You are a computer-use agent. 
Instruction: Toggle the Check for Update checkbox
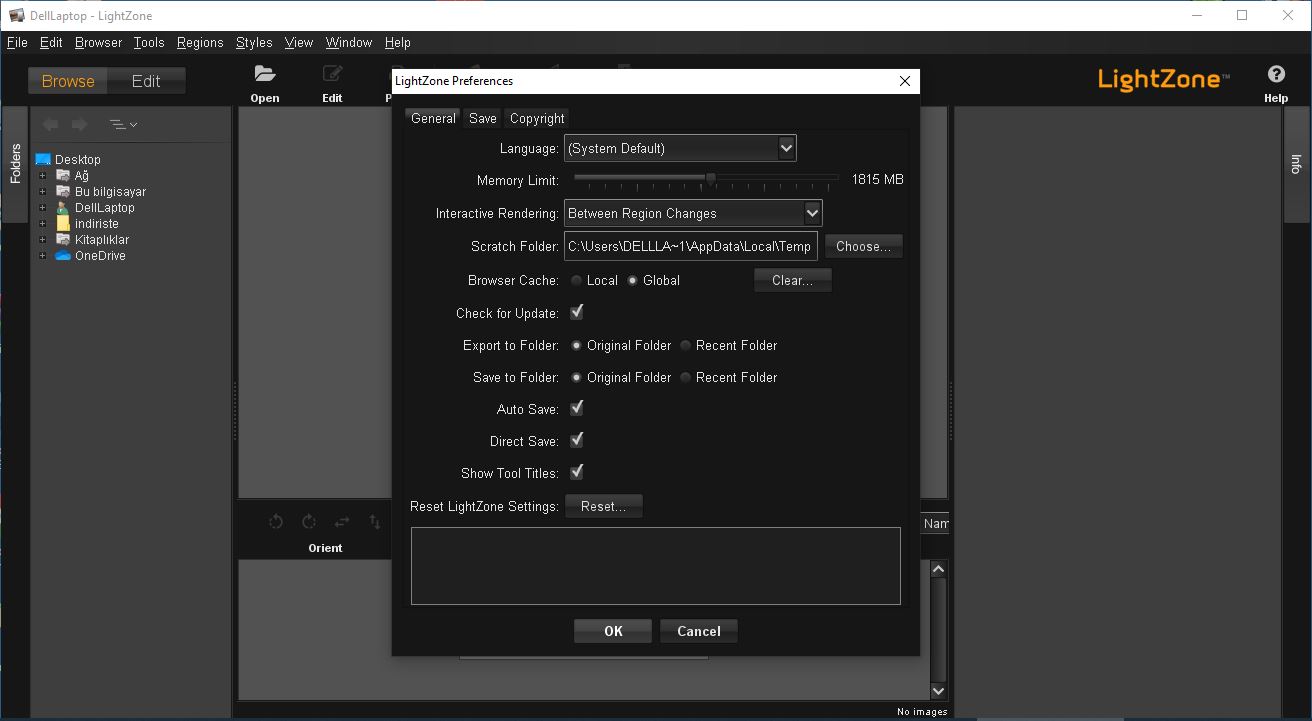click(577, 312)
